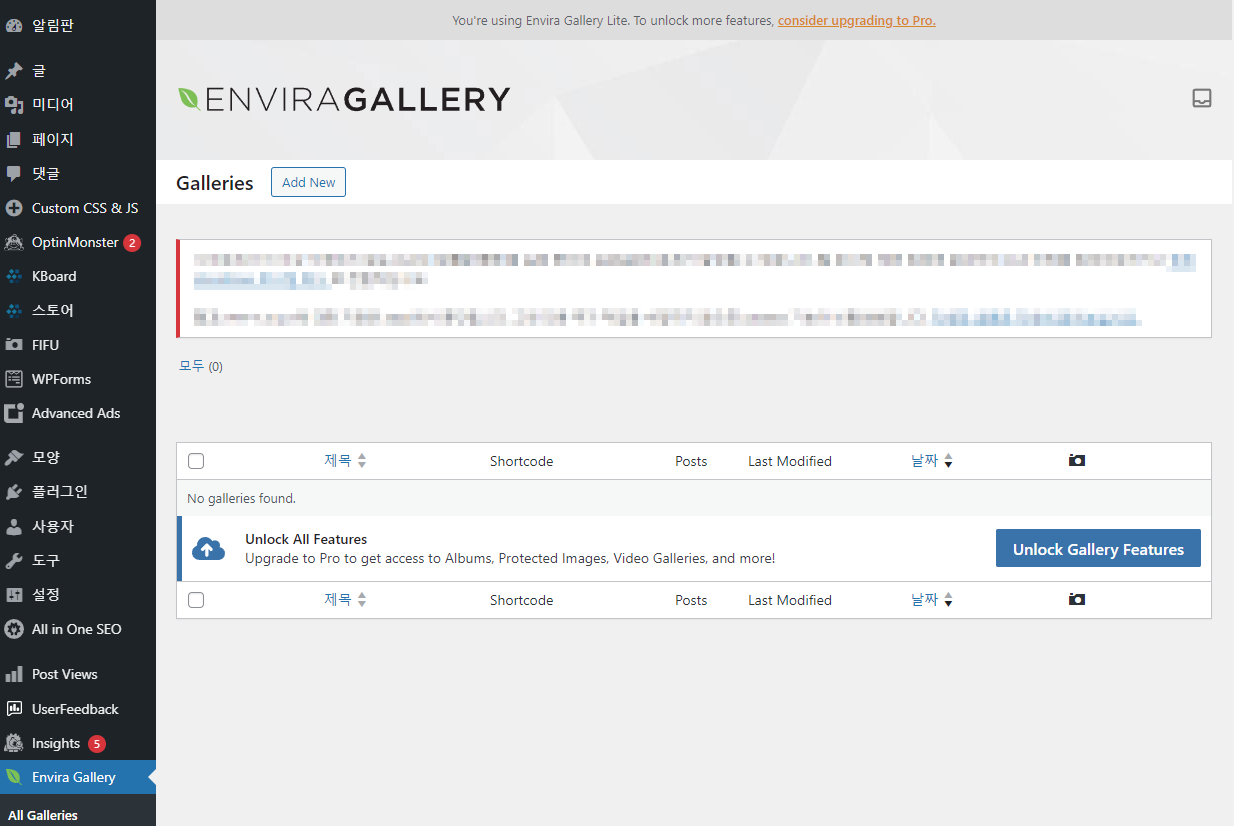The image size is (1234, 826).
Task: Click the Posts column header at top
Action: pyautogui.click(x=691, y=461)
